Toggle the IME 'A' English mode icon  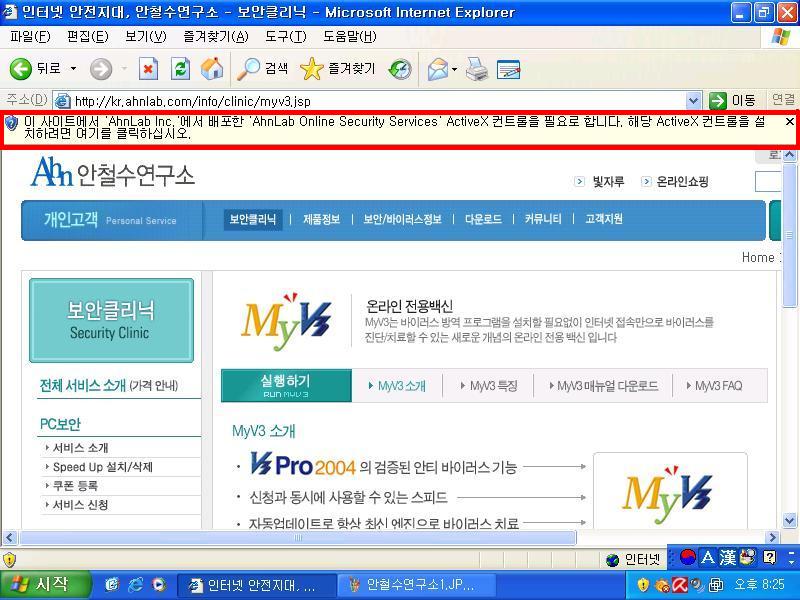click(x=708, y=557)
